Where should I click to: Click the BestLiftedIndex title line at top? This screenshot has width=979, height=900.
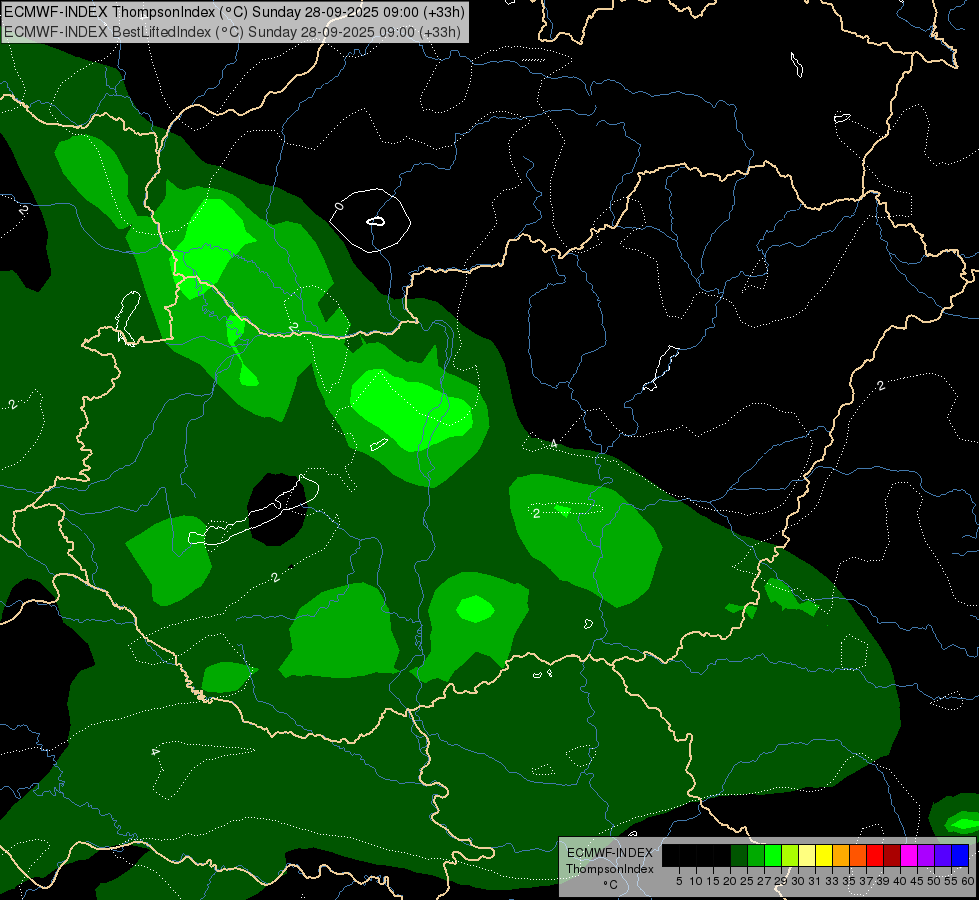click(232, 32)
